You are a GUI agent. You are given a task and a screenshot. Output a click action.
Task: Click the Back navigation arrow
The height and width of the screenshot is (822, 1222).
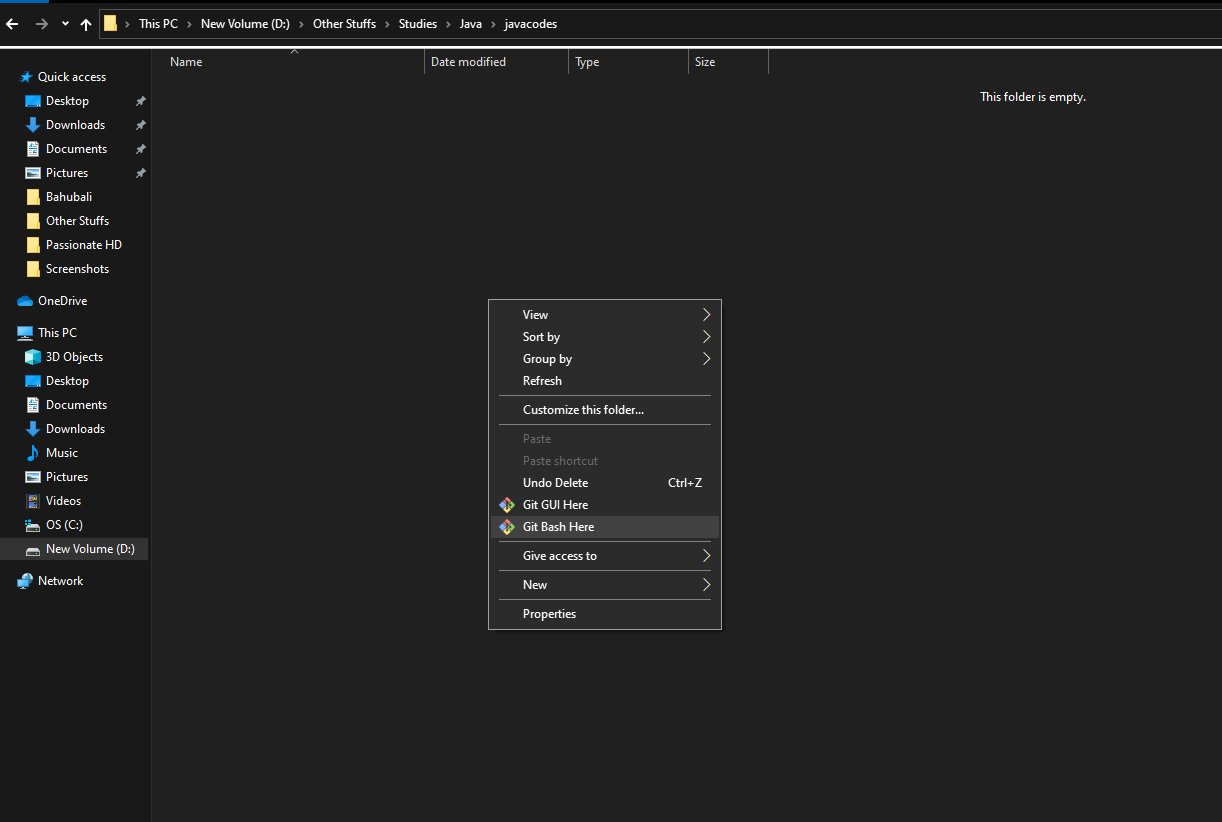click(x=12, y=24)
